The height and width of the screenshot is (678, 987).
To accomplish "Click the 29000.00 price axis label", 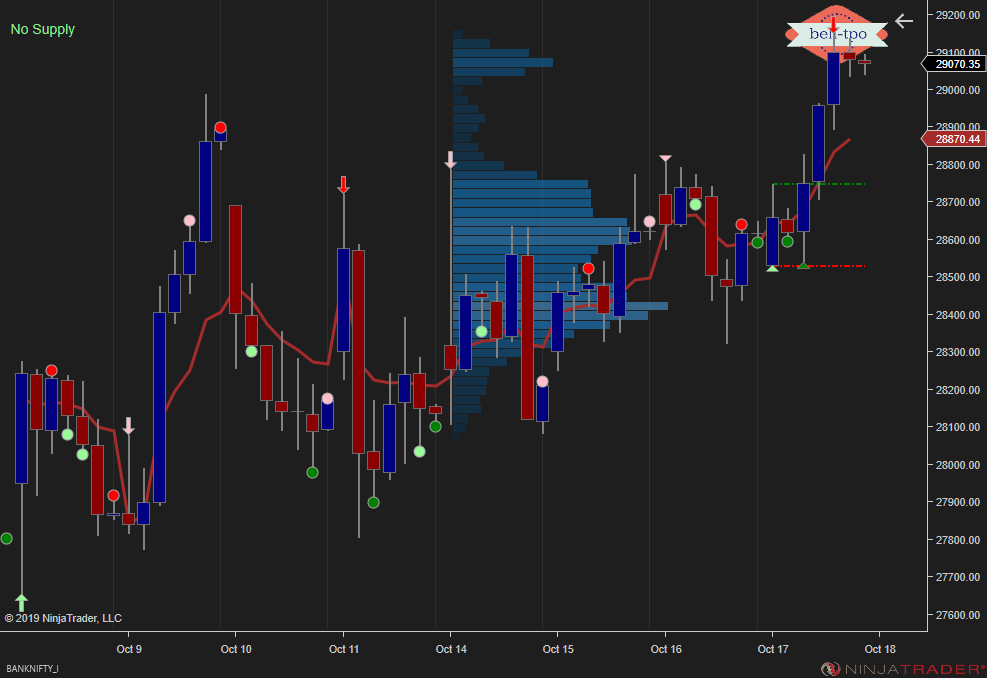I will tap(957, 90).
